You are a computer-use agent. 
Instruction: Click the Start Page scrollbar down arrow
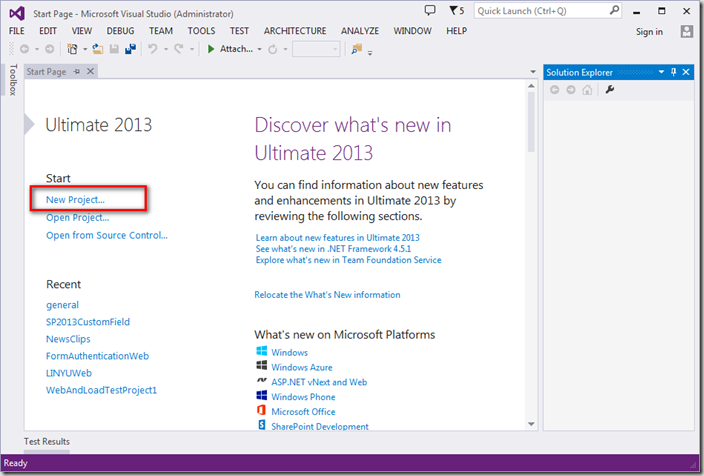531,424
